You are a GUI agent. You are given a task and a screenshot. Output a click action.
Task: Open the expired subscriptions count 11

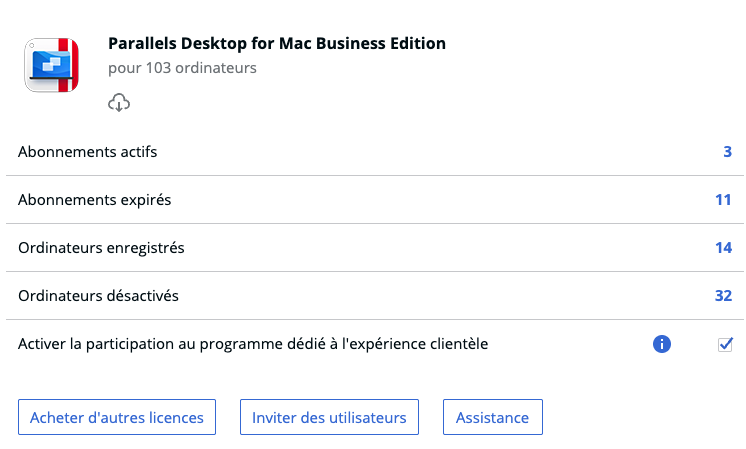coord(723,200)
